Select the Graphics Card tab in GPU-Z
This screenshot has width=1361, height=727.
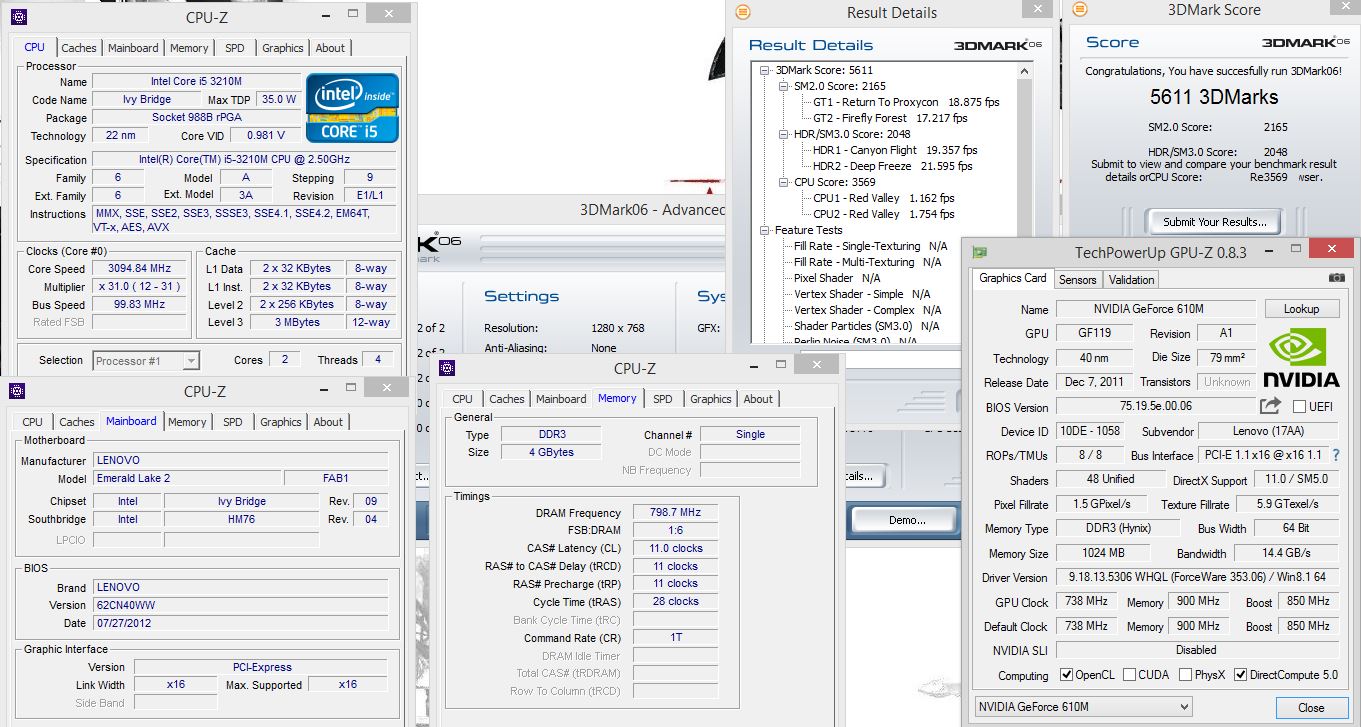(1012, 278)
